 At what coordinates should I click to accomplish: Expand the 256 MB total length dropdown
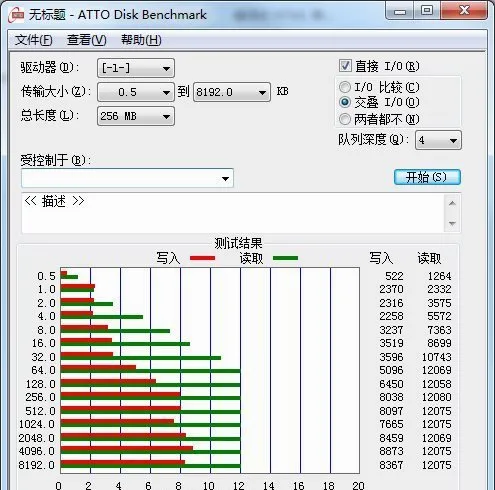coord(136,116)
